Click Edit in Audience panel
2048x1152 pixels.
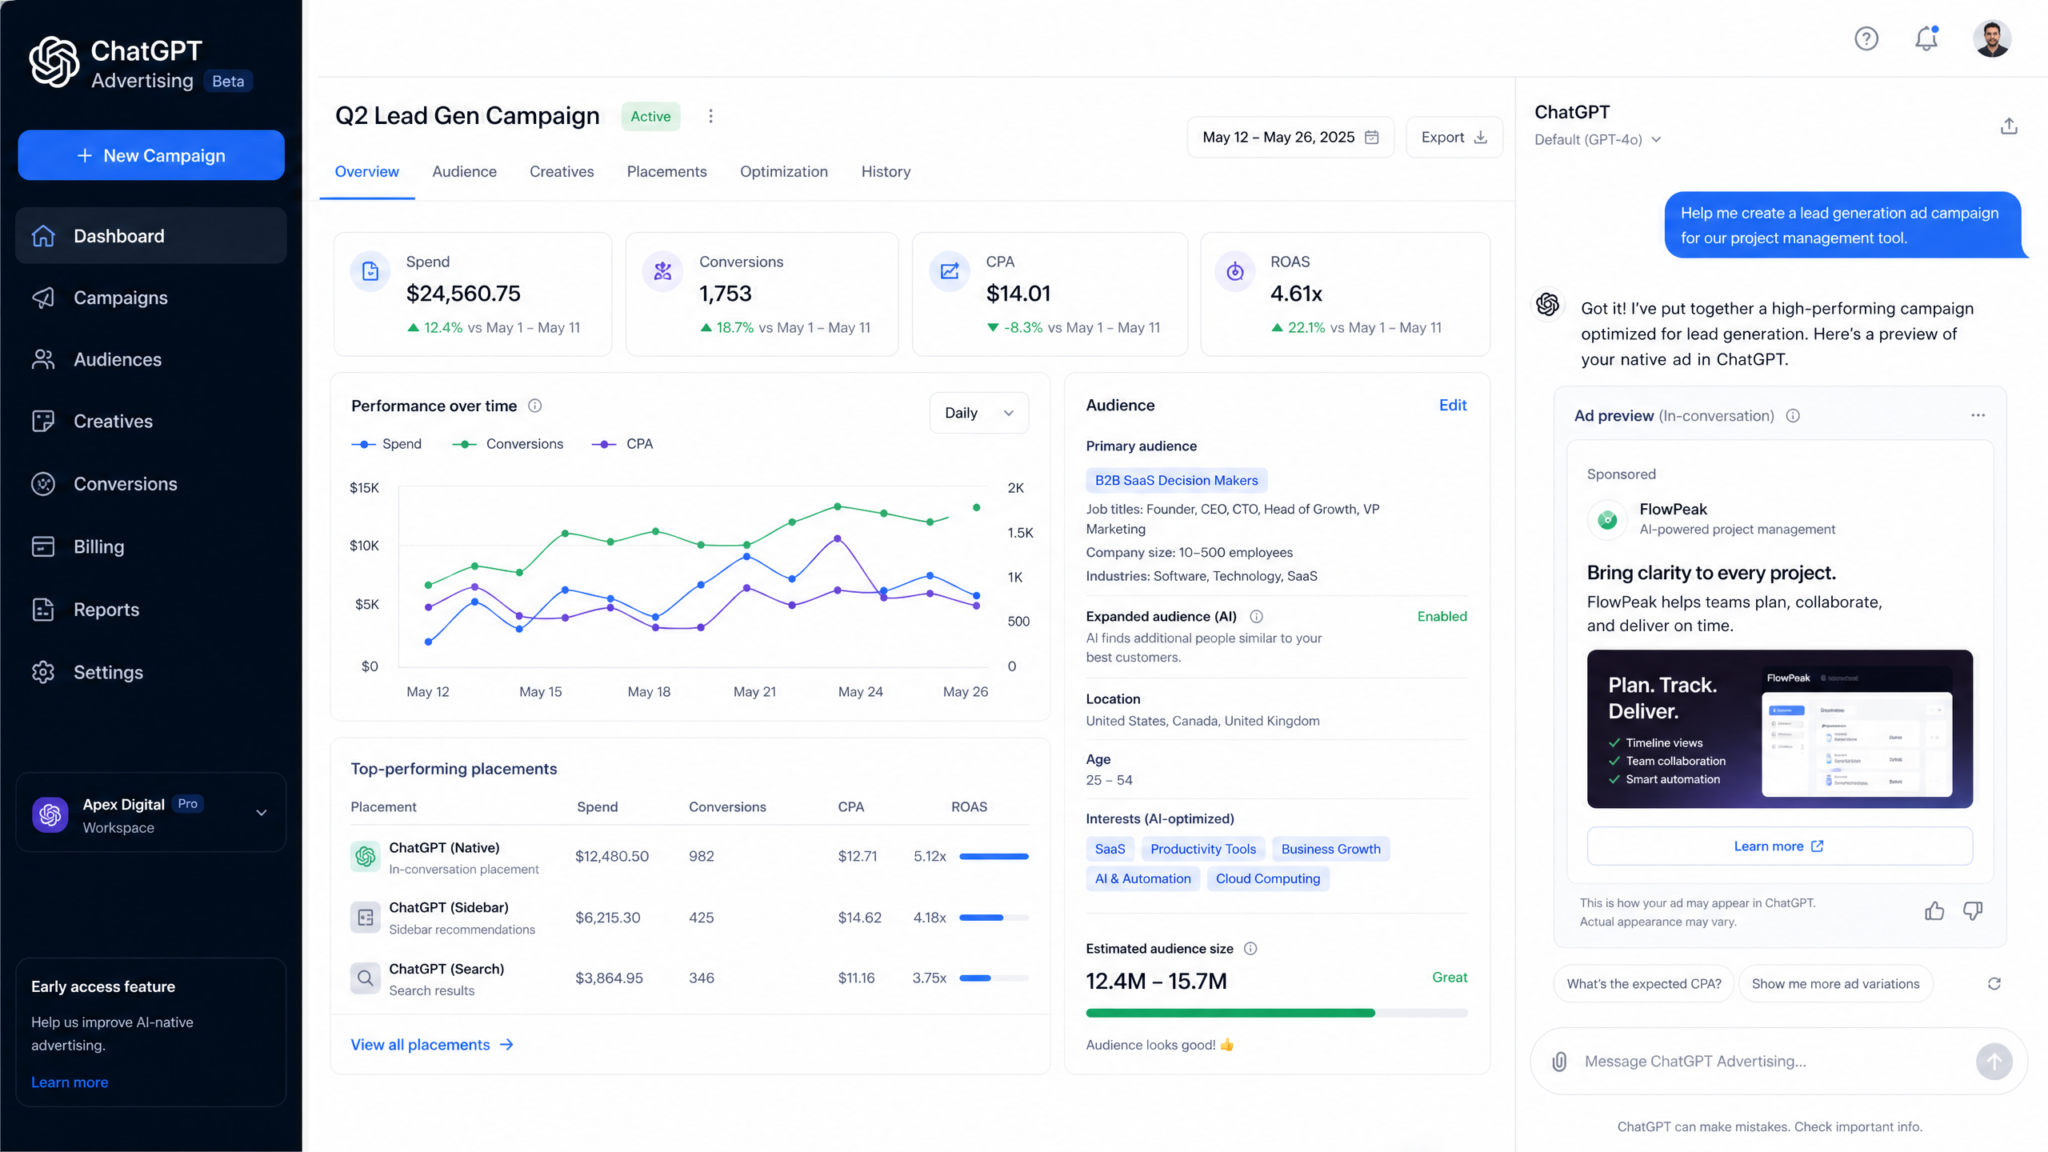click(1452, 405)
